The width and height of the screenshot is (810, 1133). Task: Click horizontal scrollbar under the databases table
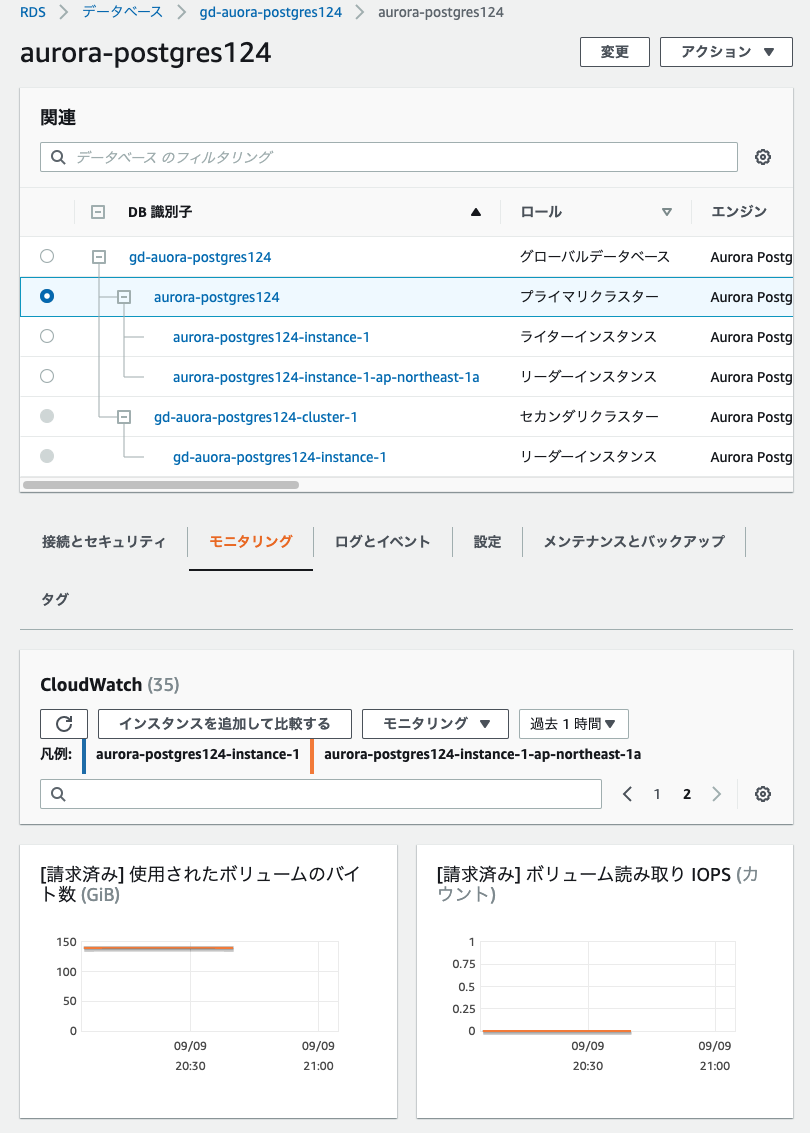(x=161, y=485)
